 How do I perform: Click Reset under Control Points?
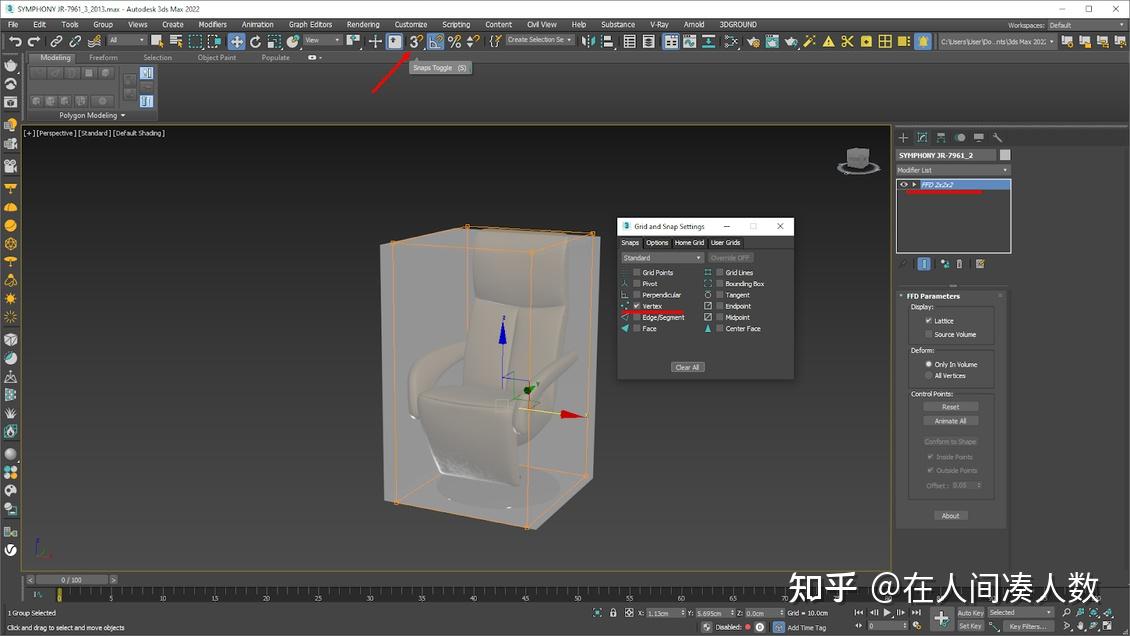click(x=950, y=406)
